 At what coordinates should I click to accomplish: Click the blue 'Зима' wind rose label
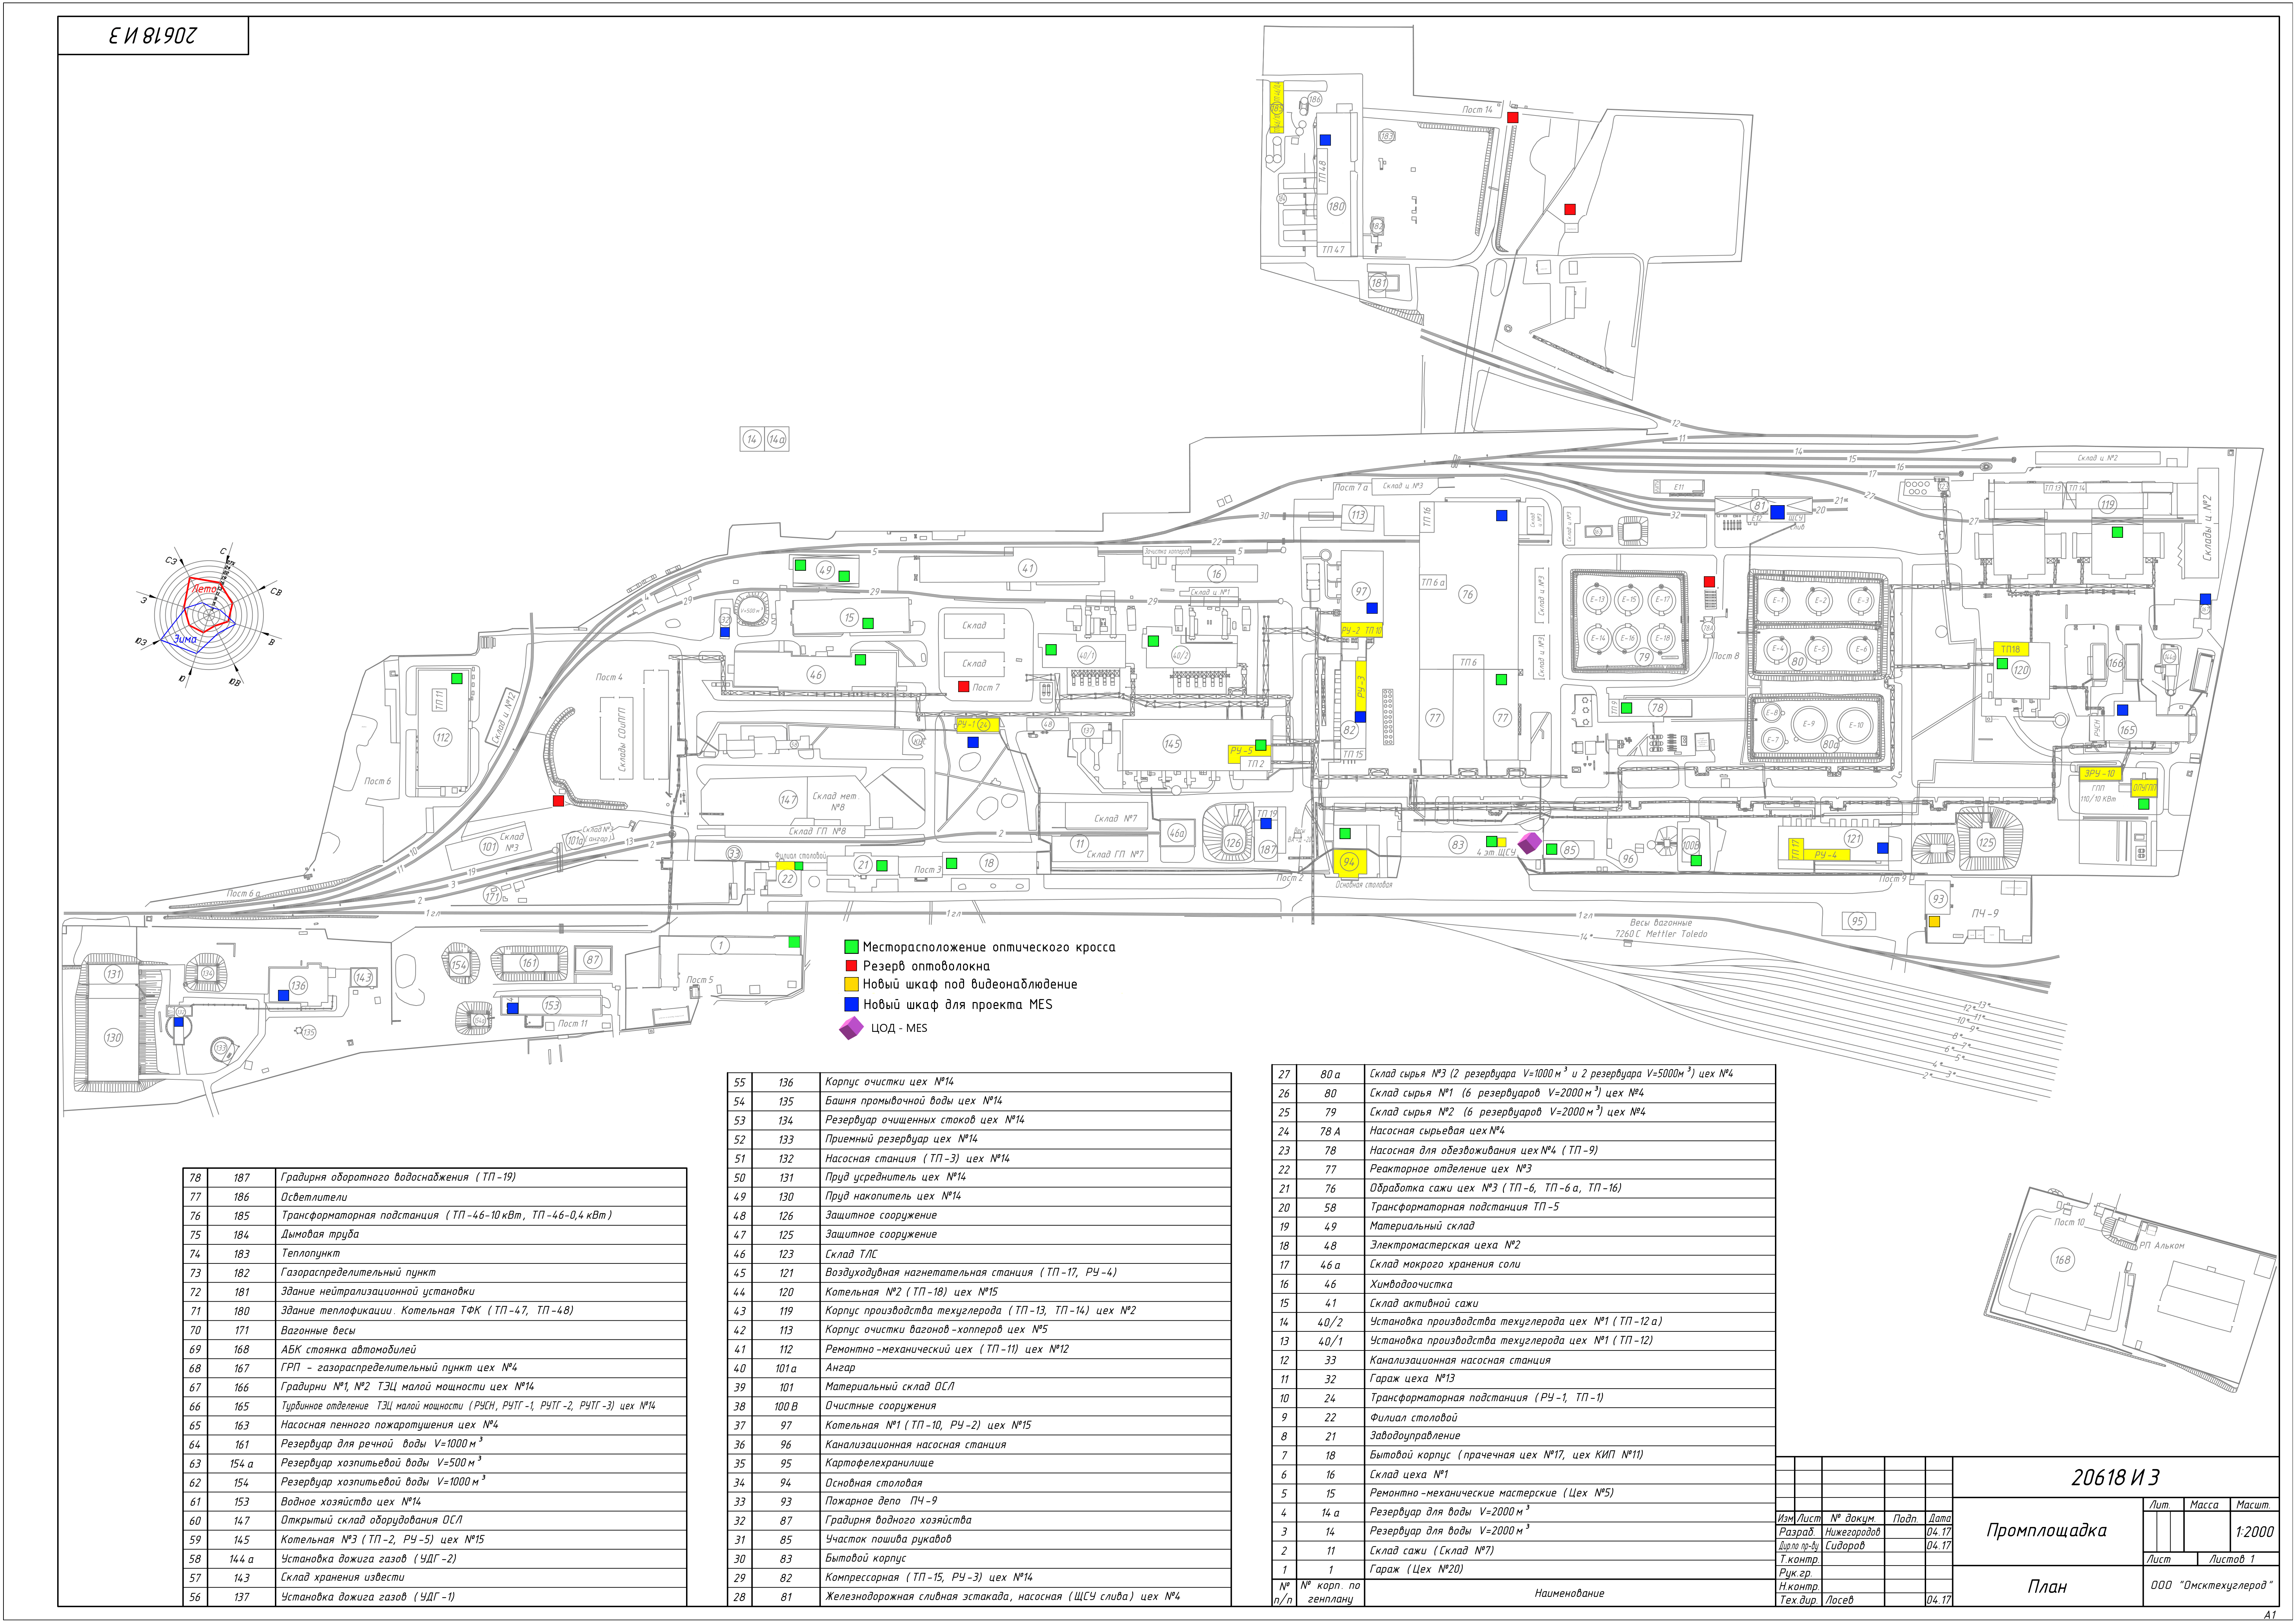click(x=185, y=639)
